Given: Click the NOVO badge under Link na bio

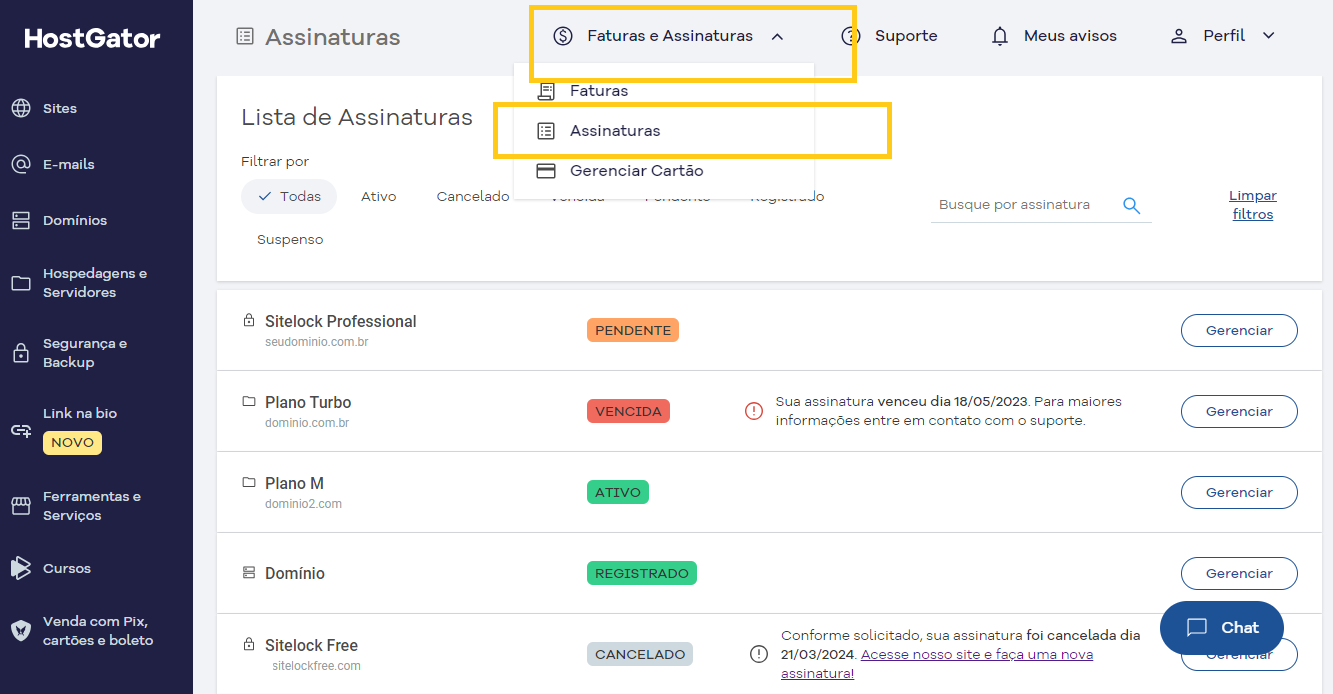Looking at the screenshot, I should click(72, 442).
